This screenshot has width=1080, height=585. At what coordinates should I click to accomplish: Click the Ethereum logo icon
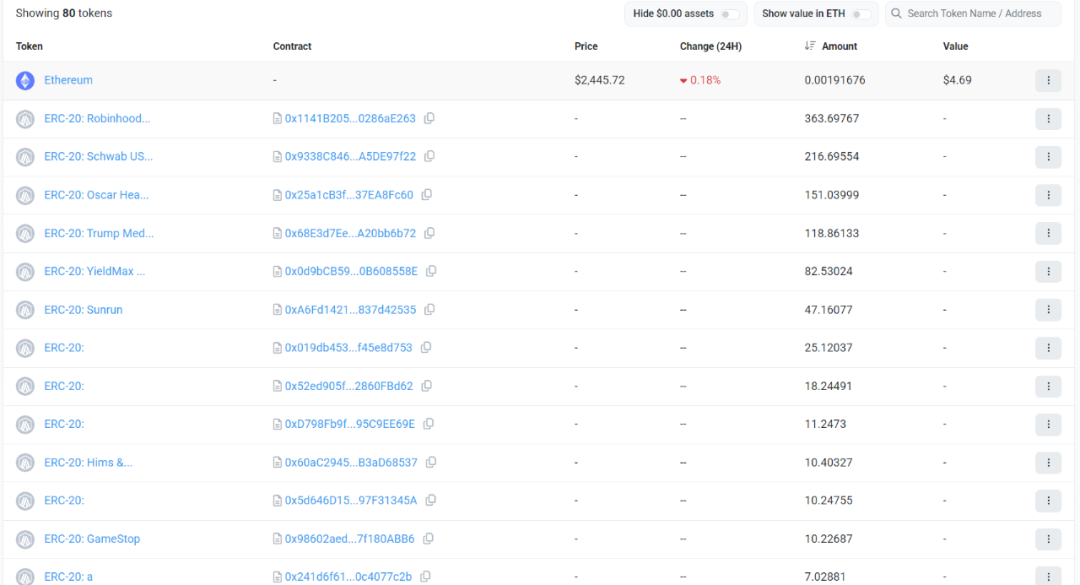pyautogui.click(x=24, y=80)
